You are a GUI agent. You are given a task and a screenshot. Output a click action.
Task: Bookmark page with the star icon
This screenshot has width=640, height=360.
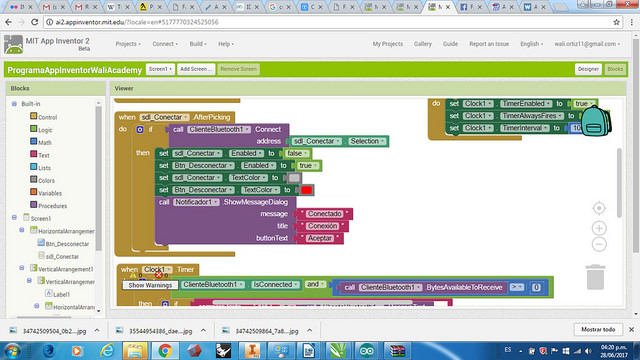(616, 22)
